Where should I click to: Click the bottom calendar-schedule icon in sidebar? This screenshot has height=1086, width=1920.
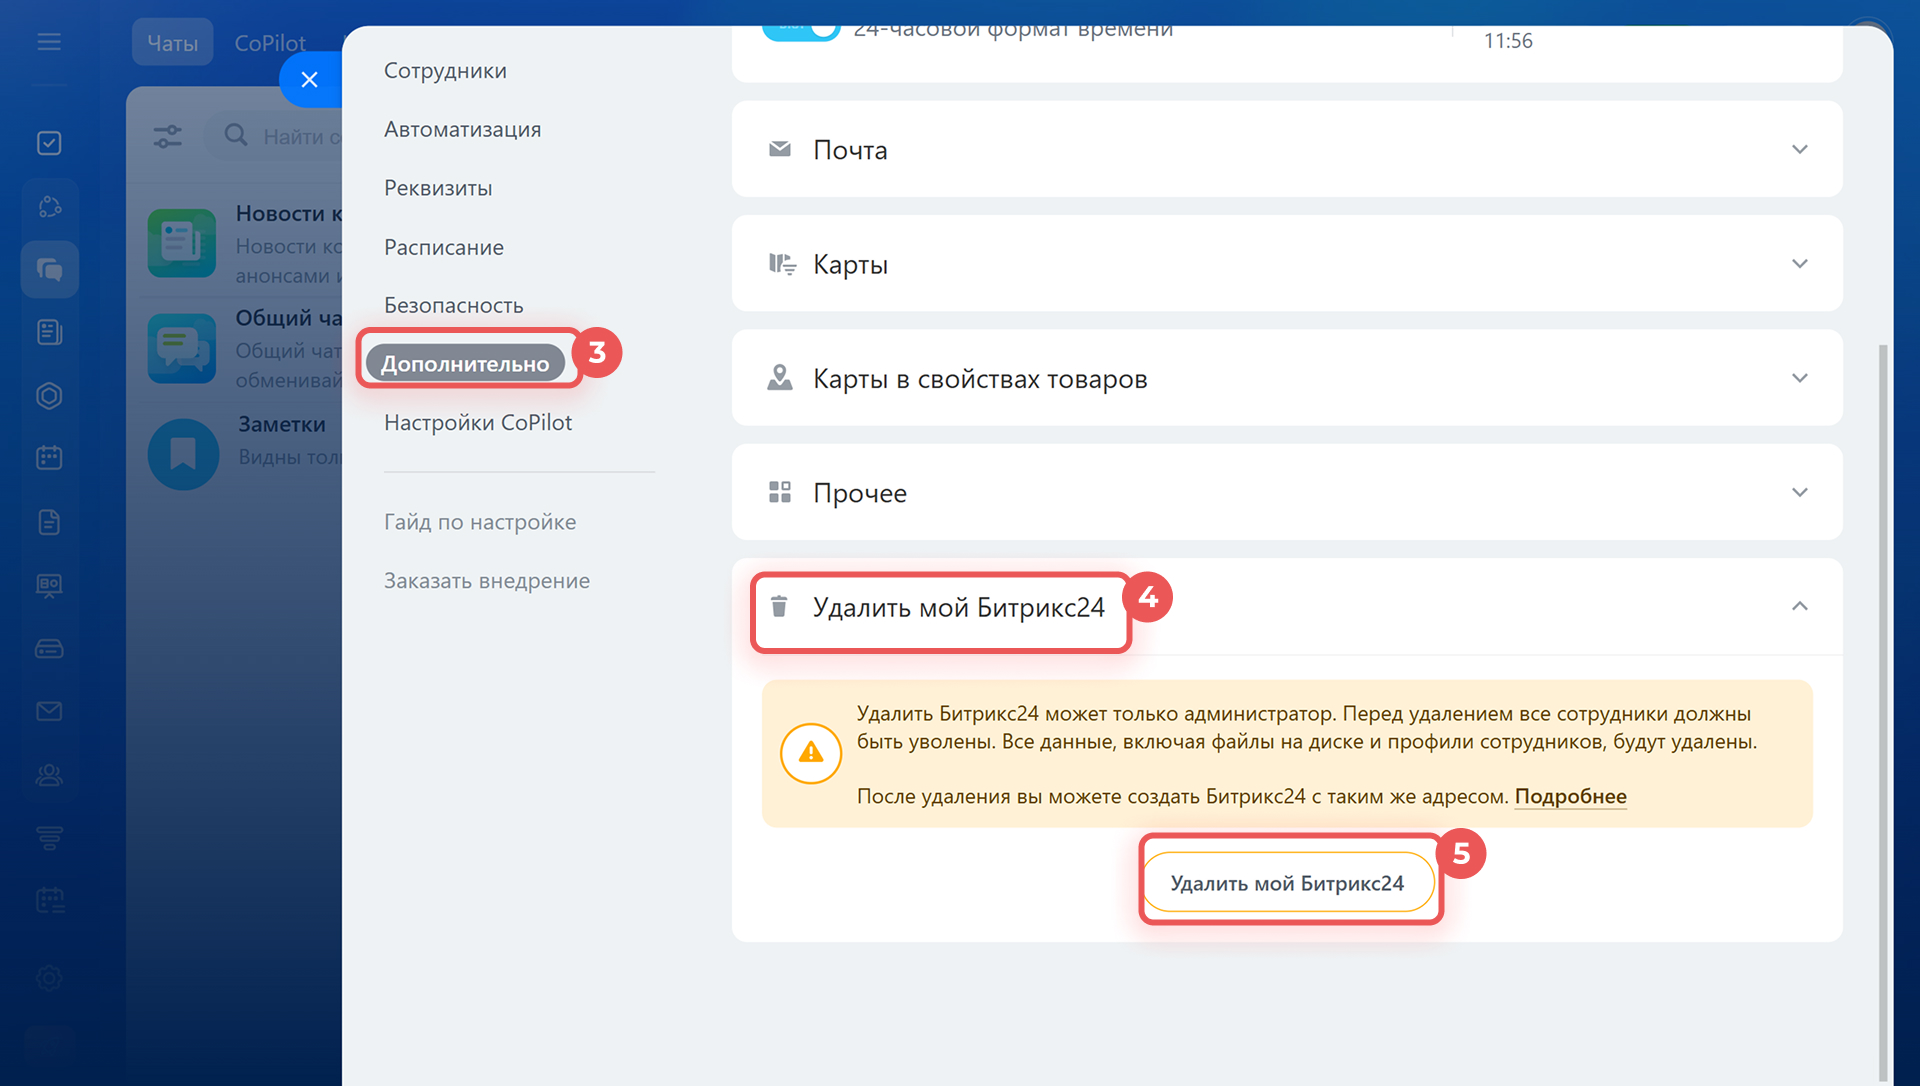tap(49, 901)
